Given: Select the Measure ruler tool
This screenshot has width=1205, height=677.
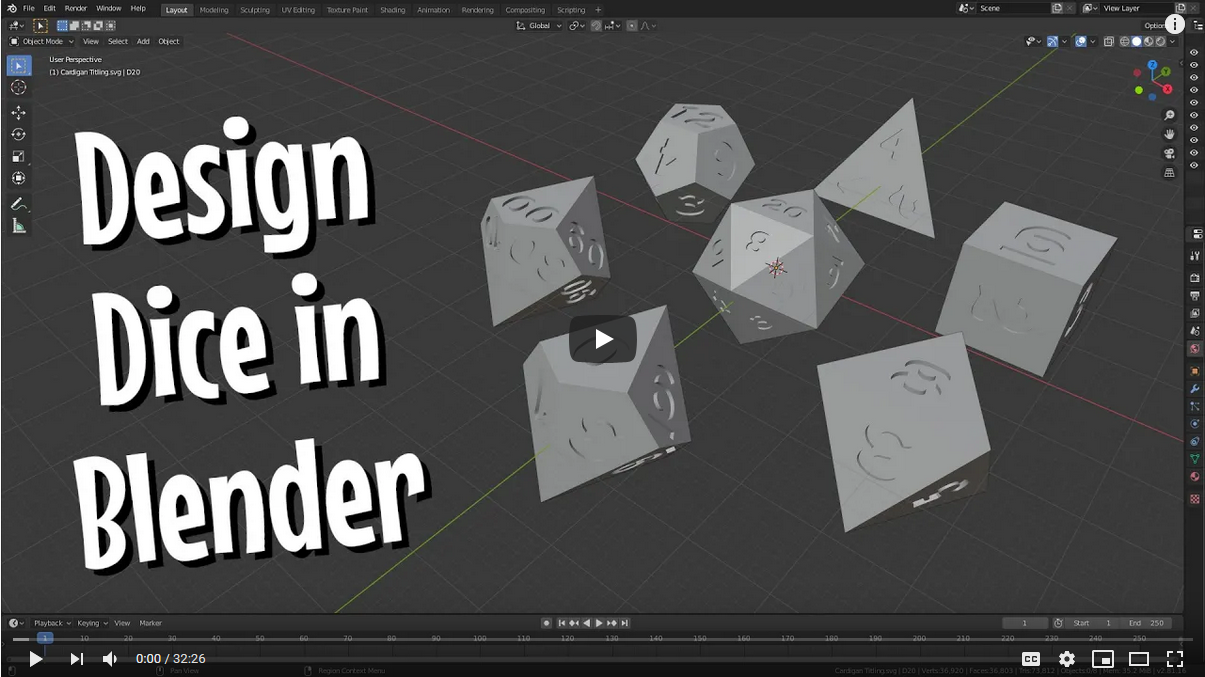Looking at the screenshot, I should [x=19, y=226].
